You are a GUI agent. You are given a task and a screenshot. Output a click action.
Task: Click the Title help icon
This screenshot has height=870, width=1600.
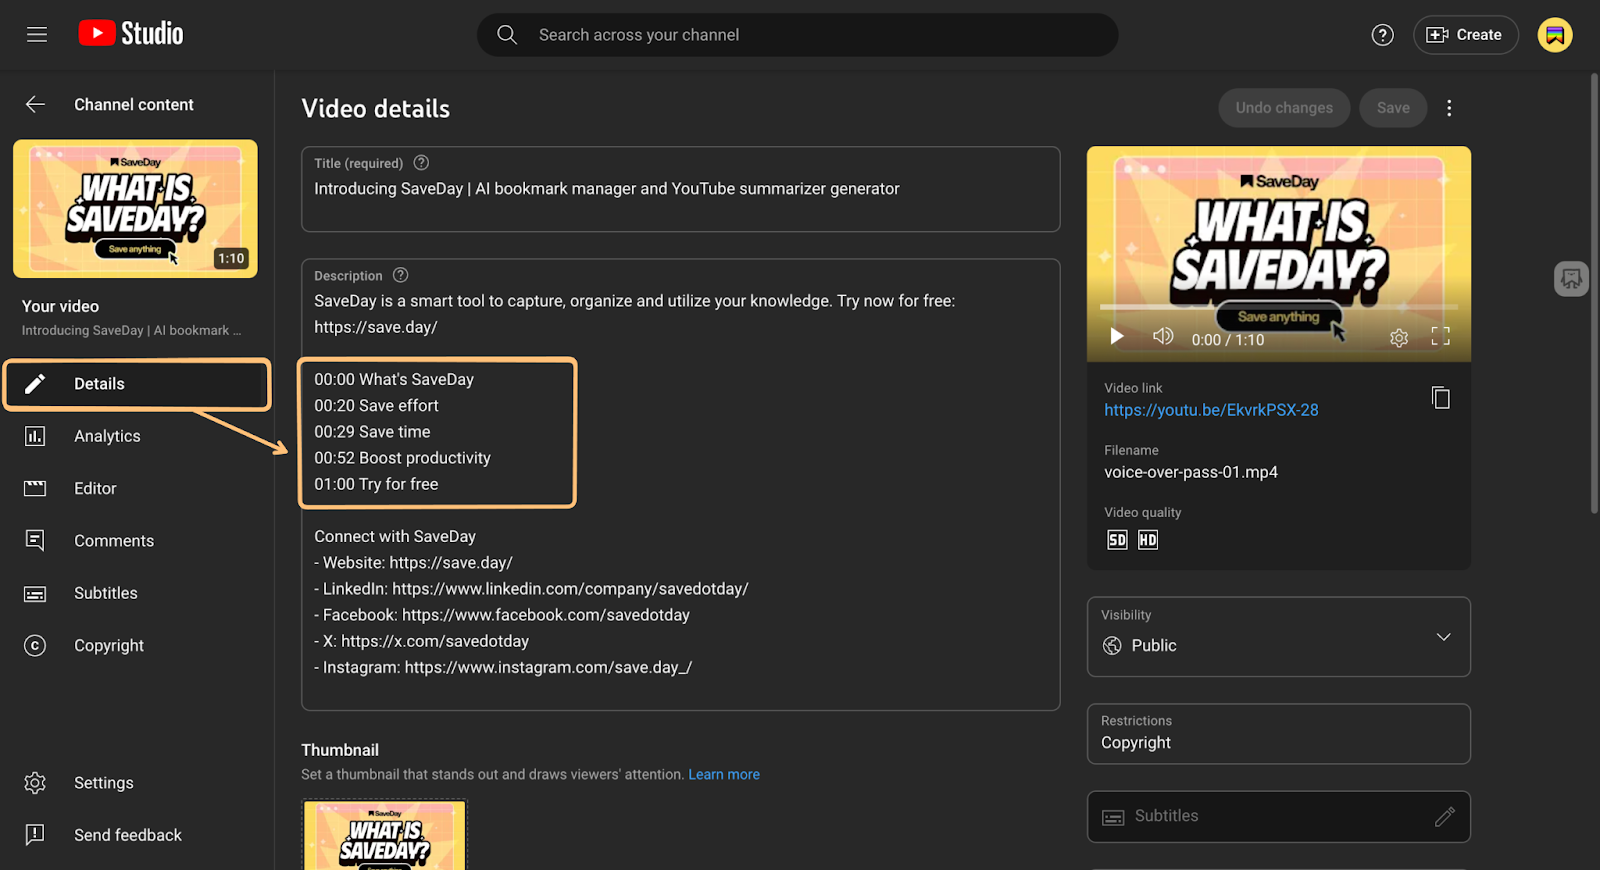pyautogui.click(x=421, y=163)
